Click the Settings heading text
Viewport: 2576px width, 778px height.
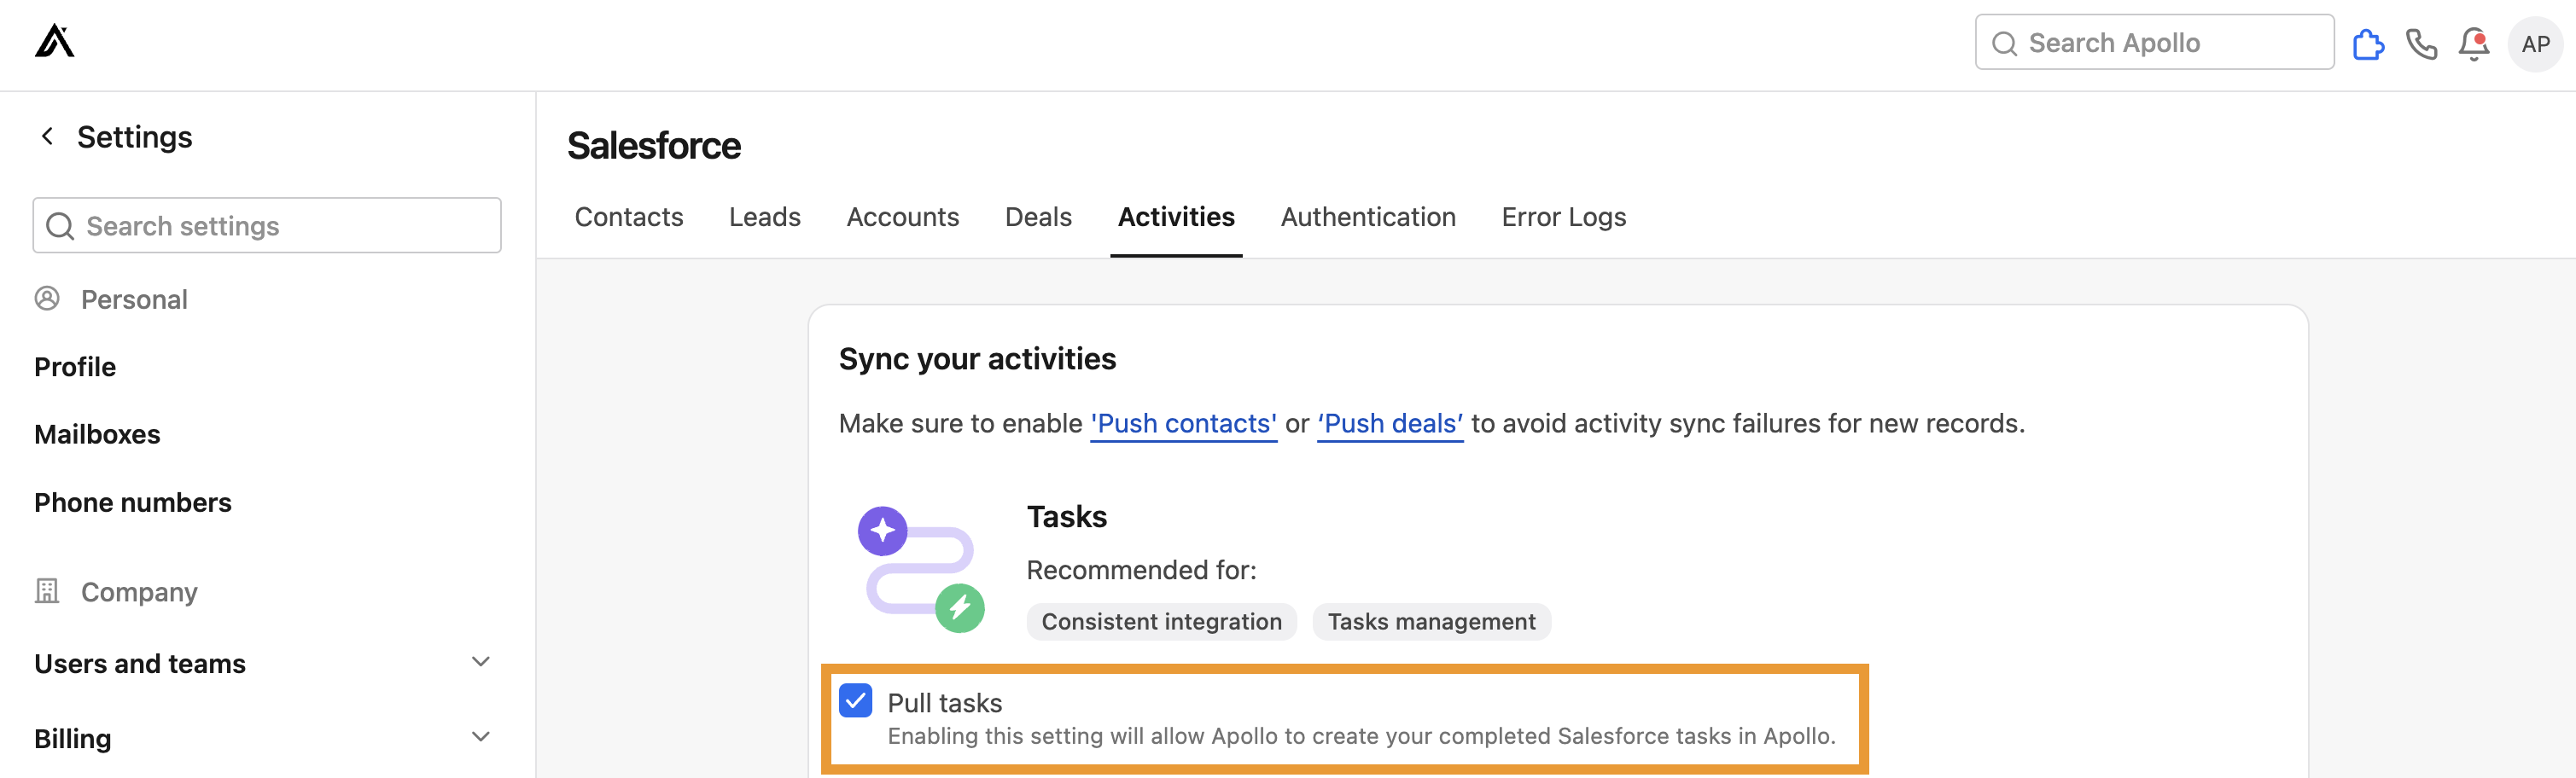tap(135, 137)
